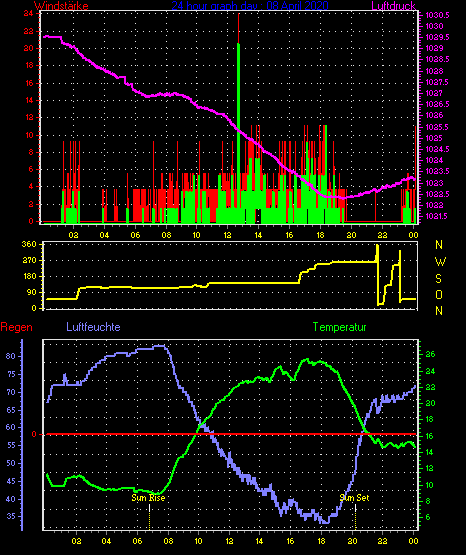Click pressure axis value 1023.5
The image size is (466, 555).
437,171
